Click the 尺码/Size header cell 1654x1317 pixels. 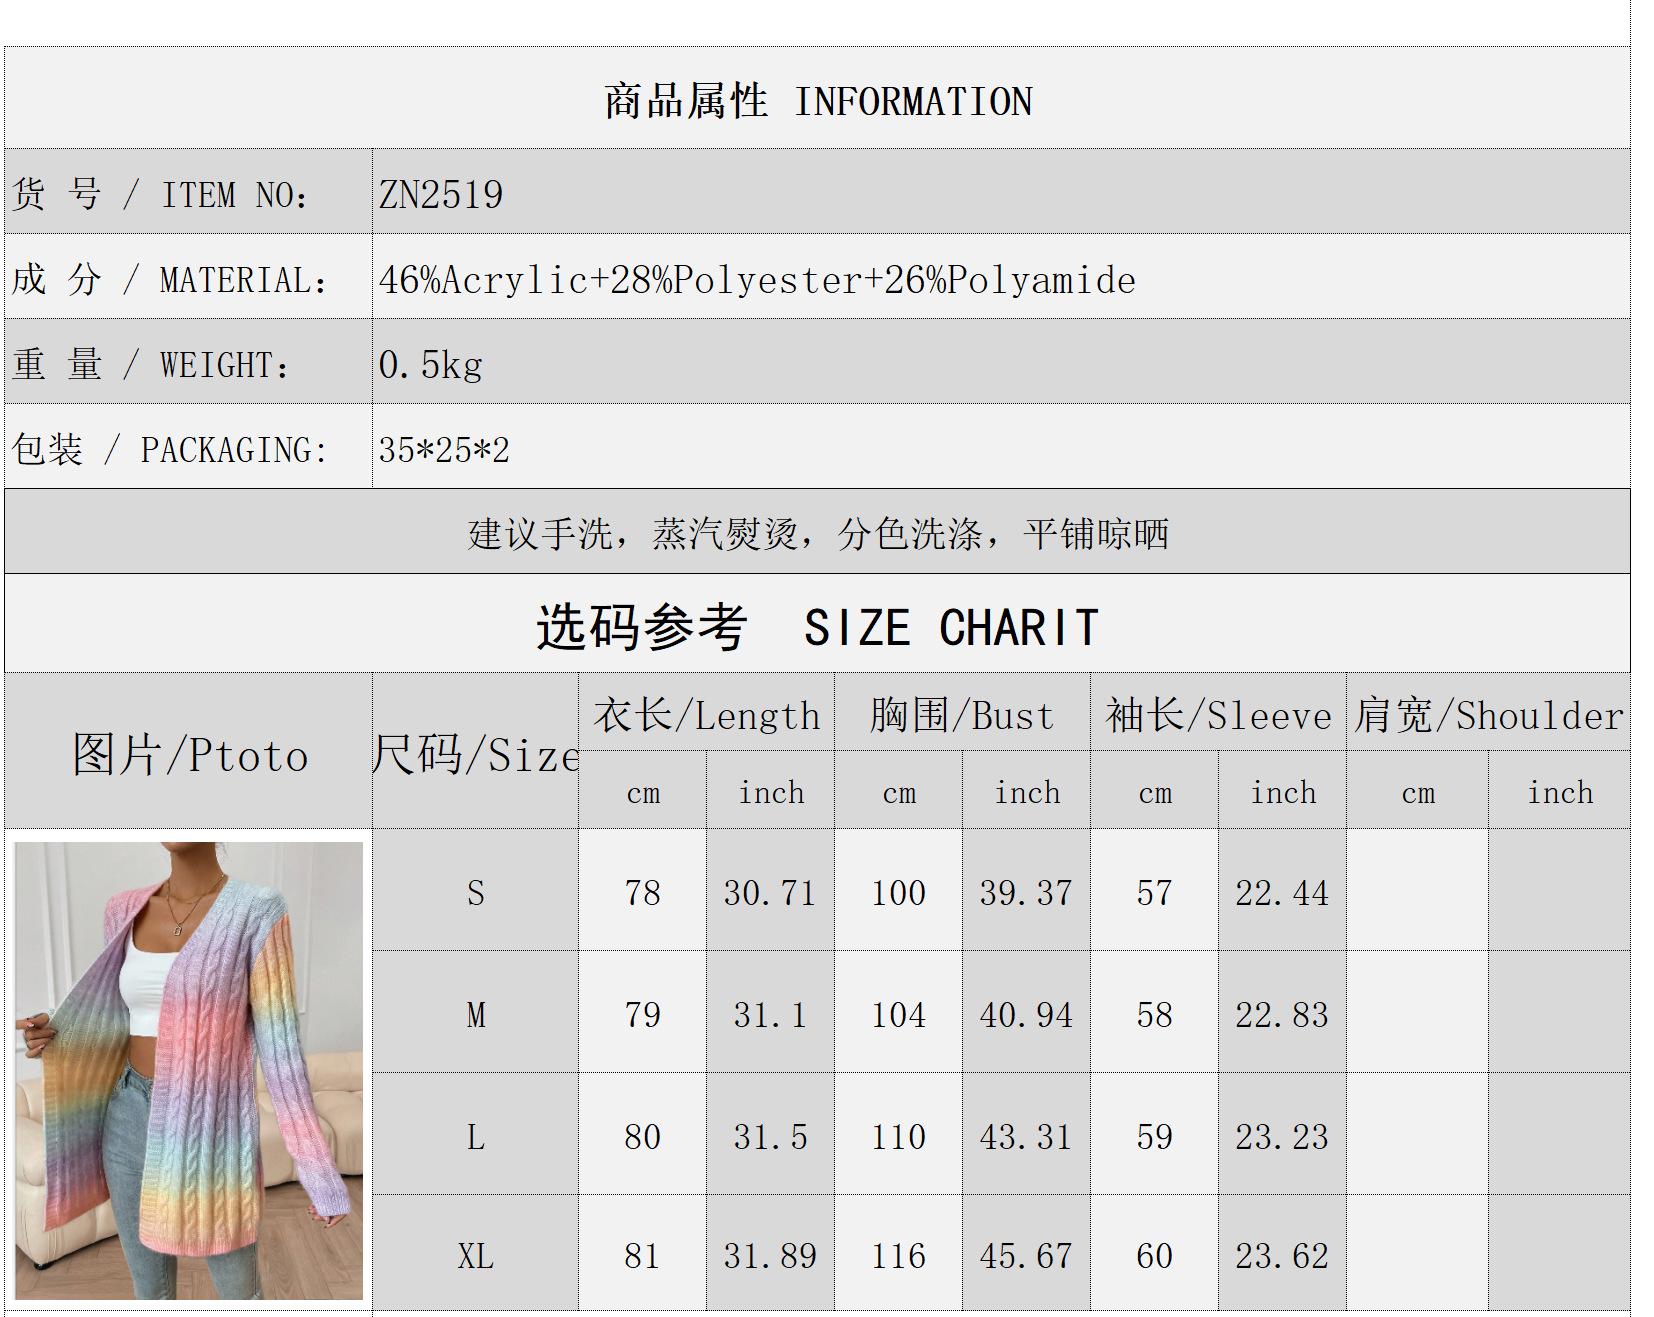pos(475,754)
